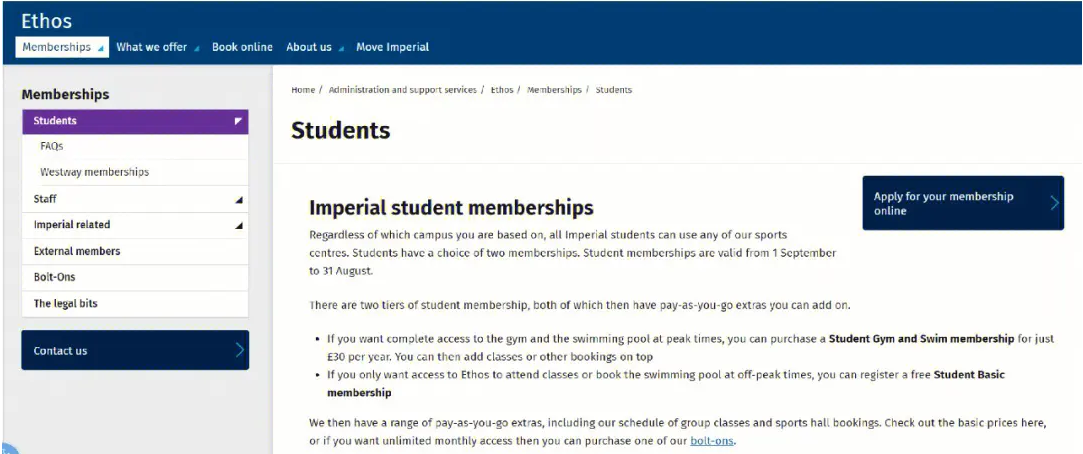Follow the bolt-ons hyperlink in the paragraph

coord(712,440)
